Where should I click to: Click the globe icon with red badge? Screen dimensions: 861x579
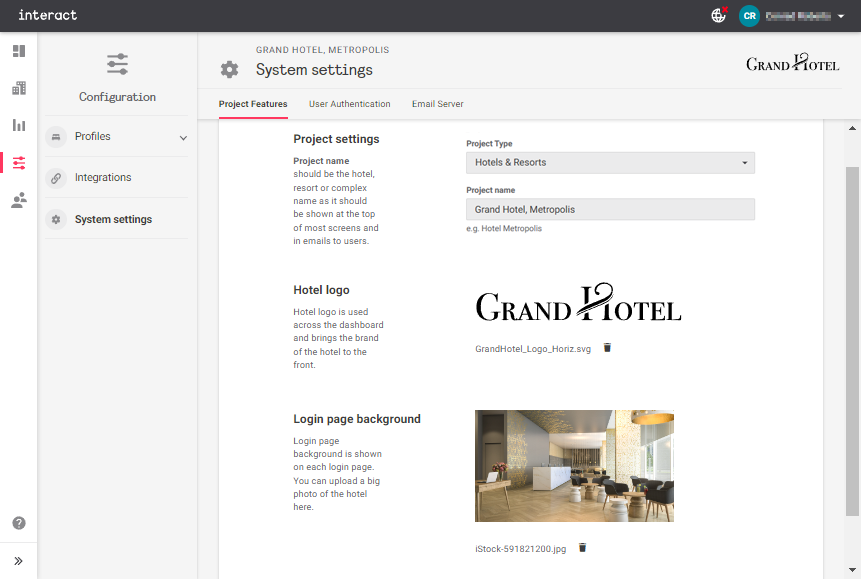click(718, 16)
